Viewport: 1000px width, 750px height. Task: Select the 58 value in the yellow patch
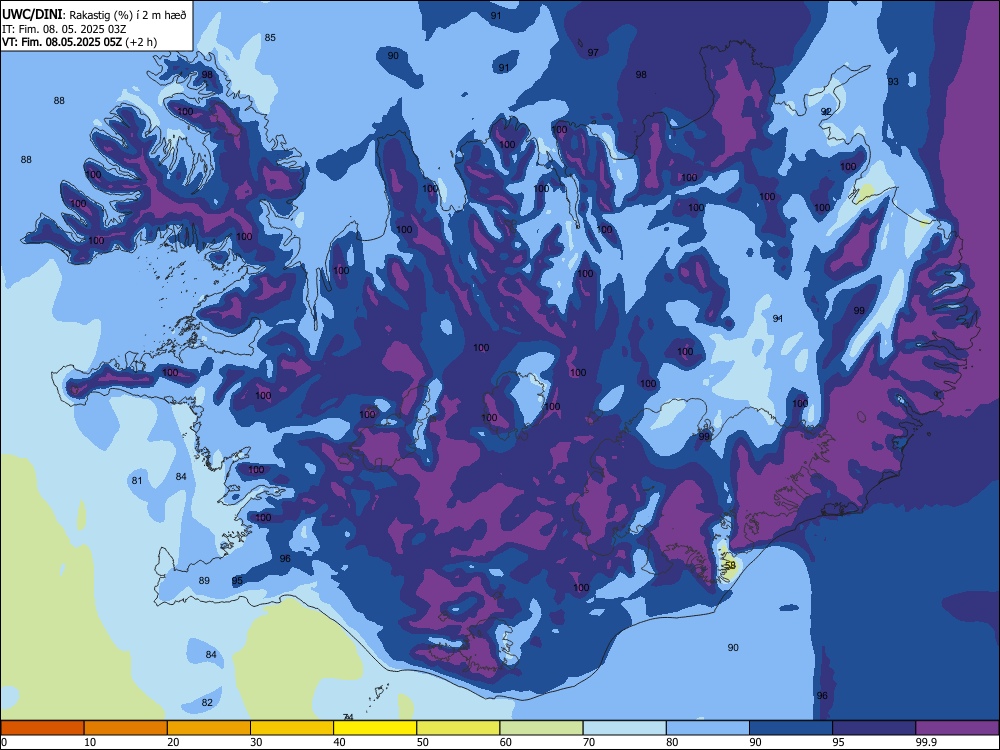731,565
